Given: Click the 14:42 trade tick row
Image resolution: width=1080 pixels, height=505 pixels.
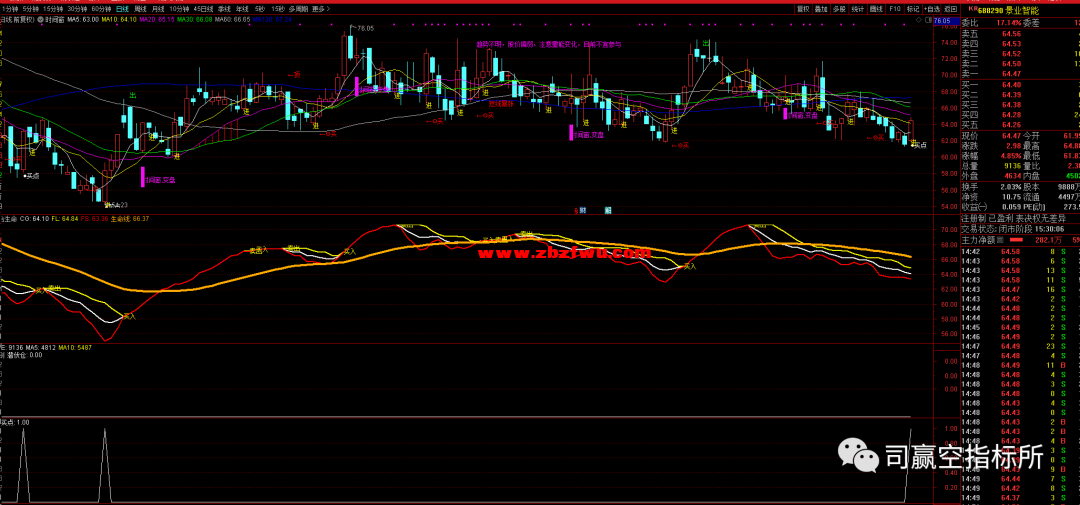Looking at the screenshot, I should pyautogui.click(x=1019, y=251).
